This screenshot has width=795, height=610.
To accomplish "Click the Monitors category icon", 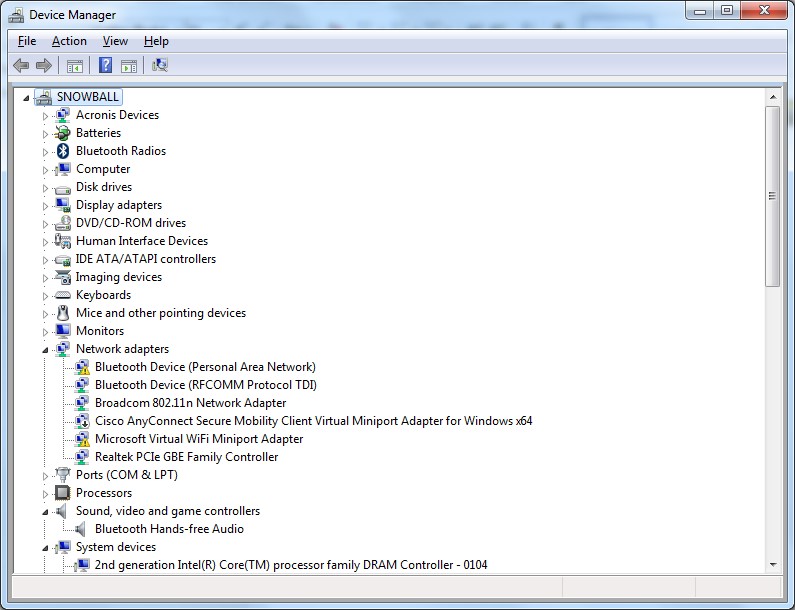I will pyautogui.click(x=62, y=331).
